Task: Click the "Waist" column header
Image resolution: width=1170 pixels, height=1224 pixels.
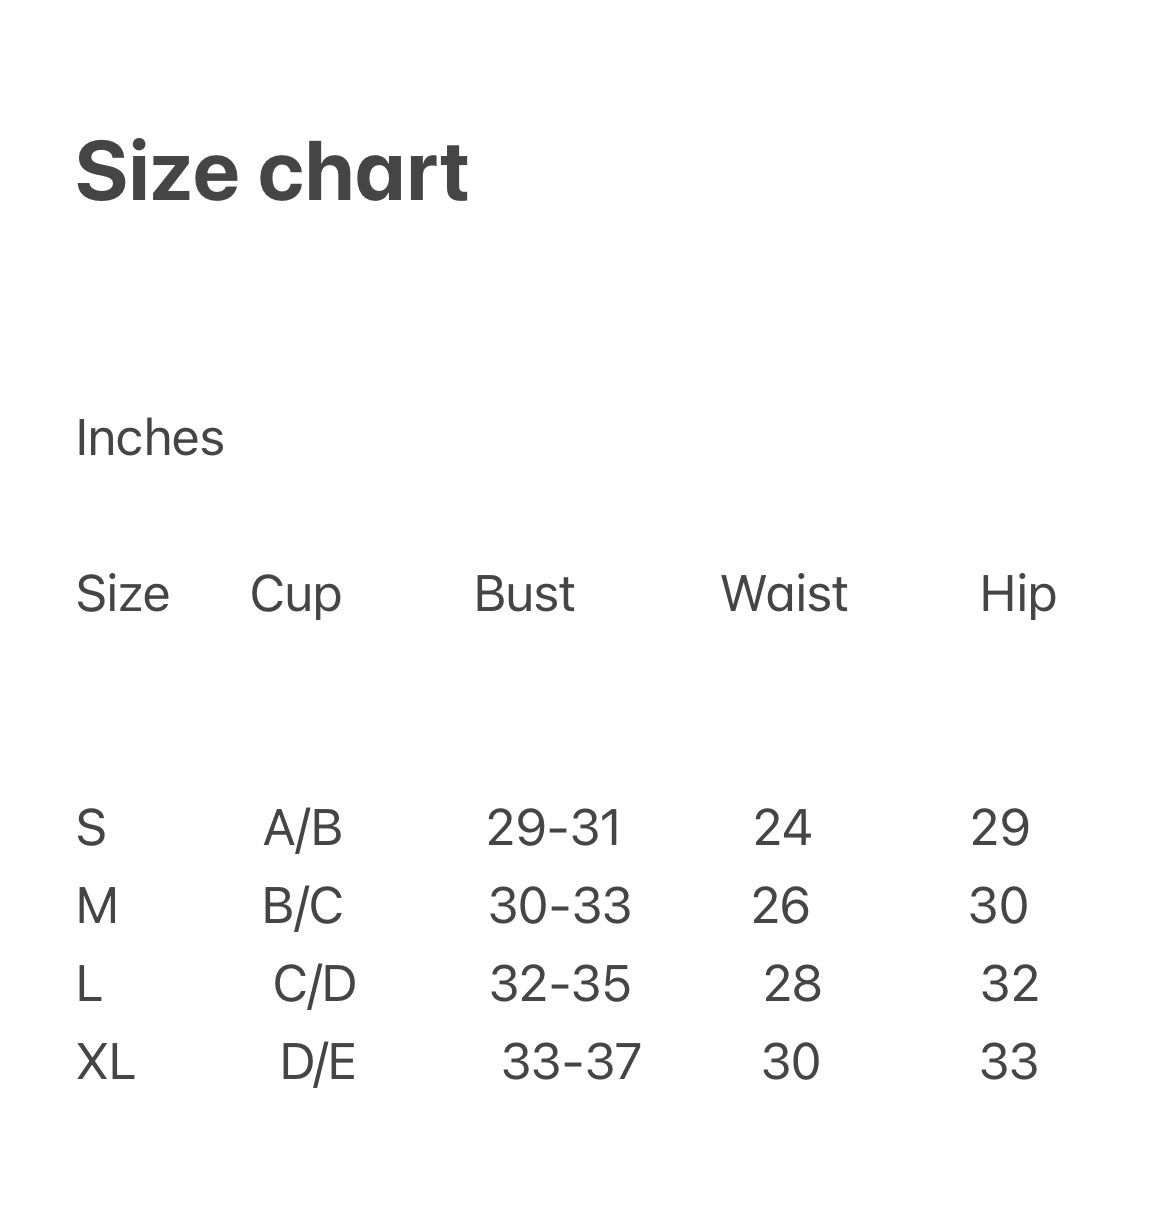Action: tap(784, 594)
